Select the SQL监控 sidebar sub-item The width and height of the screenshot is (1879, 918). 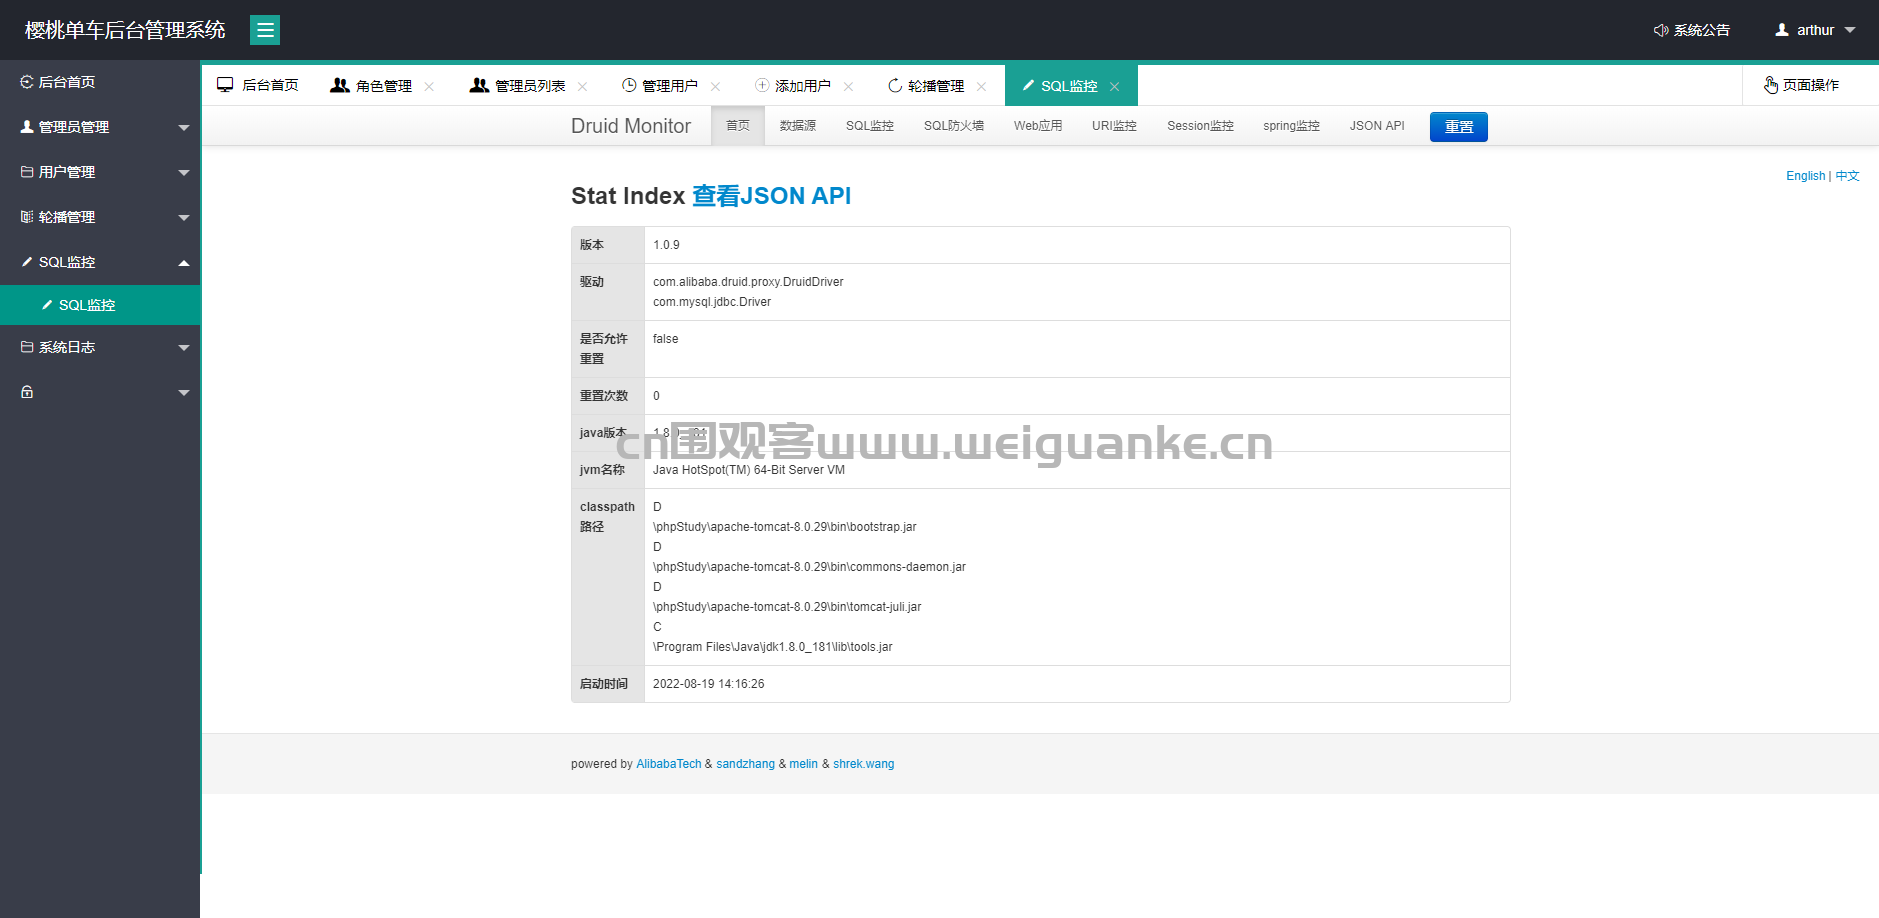(x=100, y=305)
